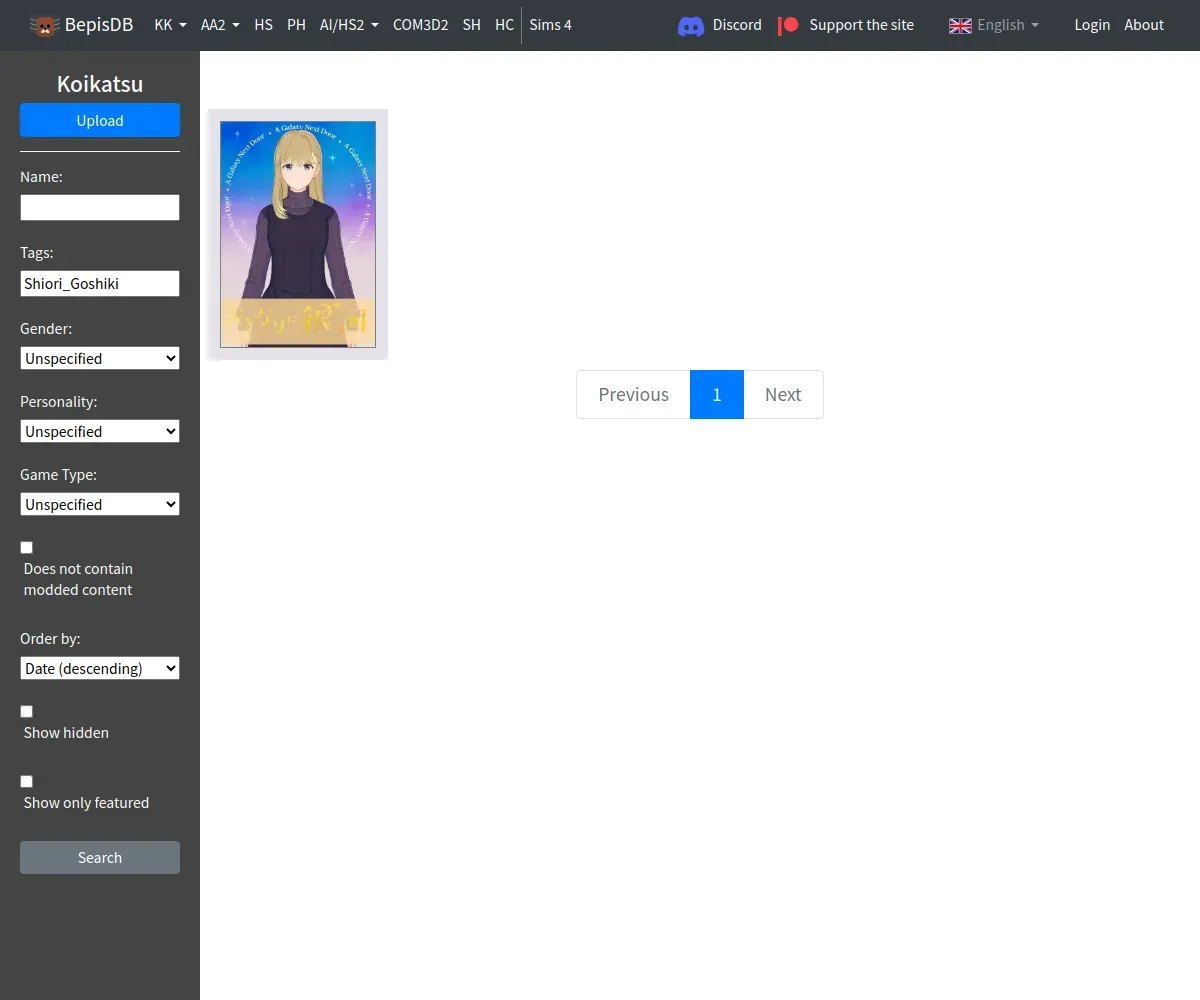This screenshot has width=1200, height=1000.
Task: Click the Tags field containing Shiori_Goshiki
Action: (x=100, y=283)
